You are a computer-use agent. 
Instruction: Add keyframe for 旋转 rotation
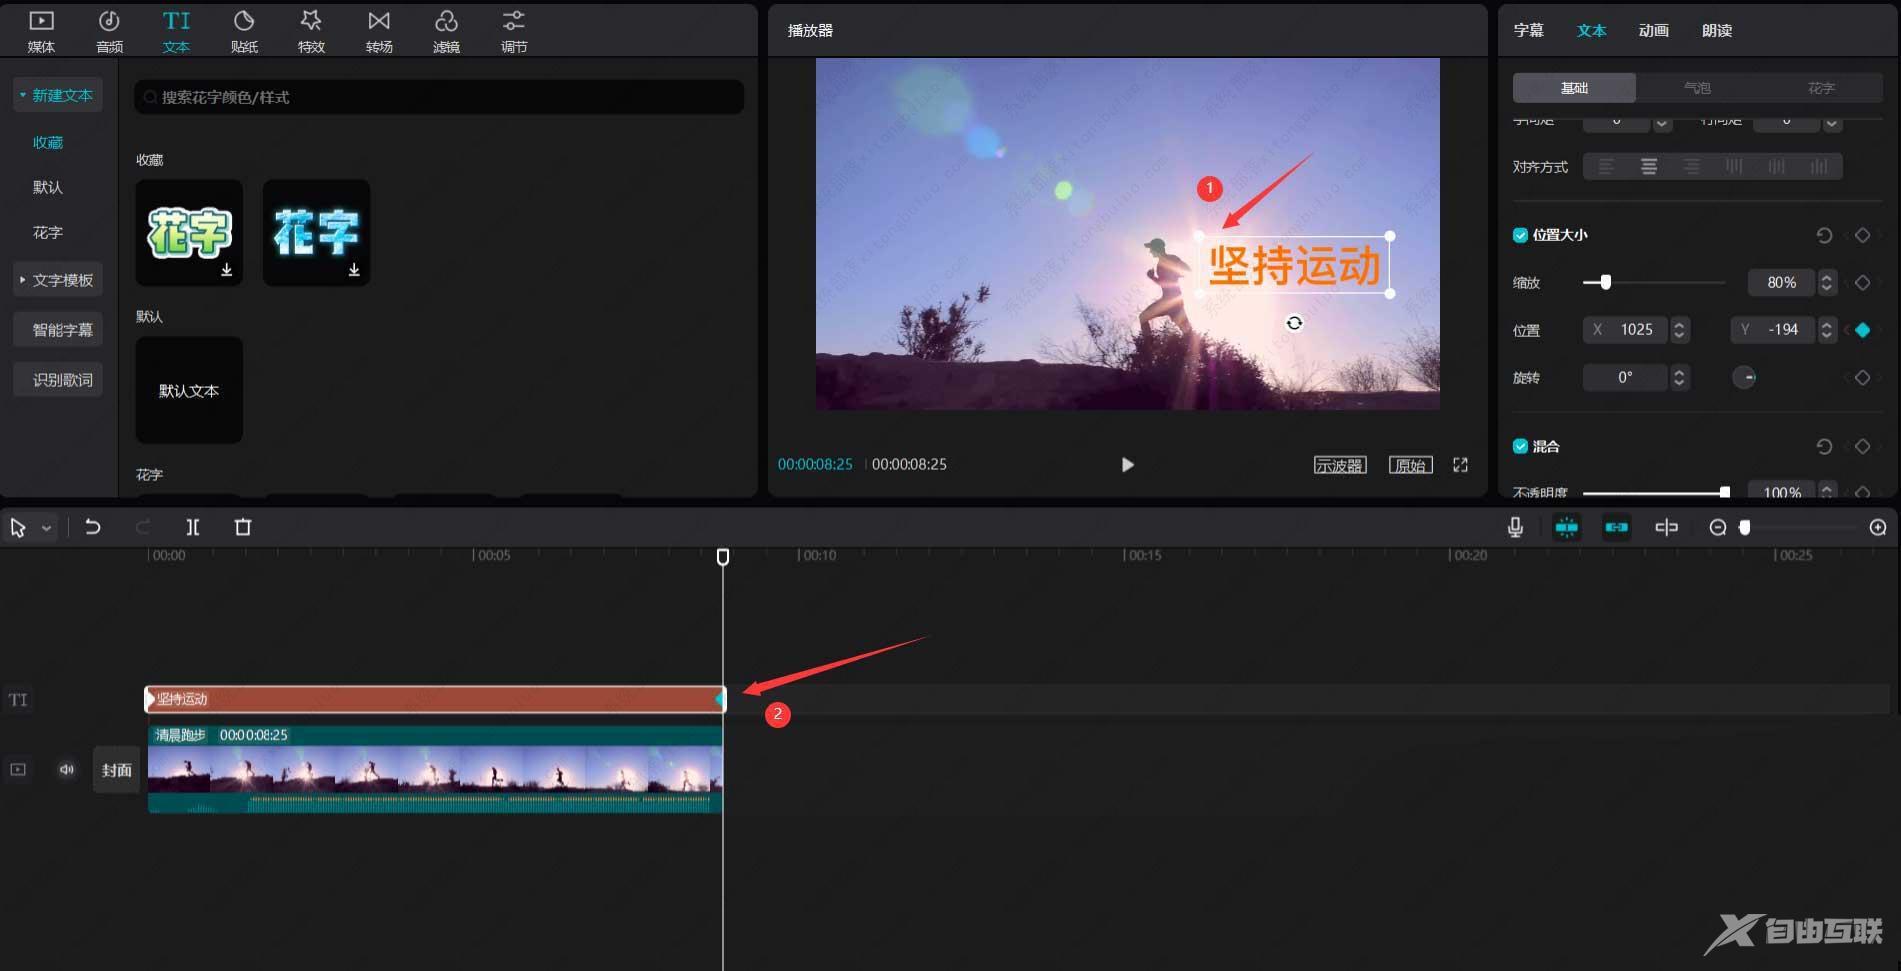click(x=1862, y=378)
